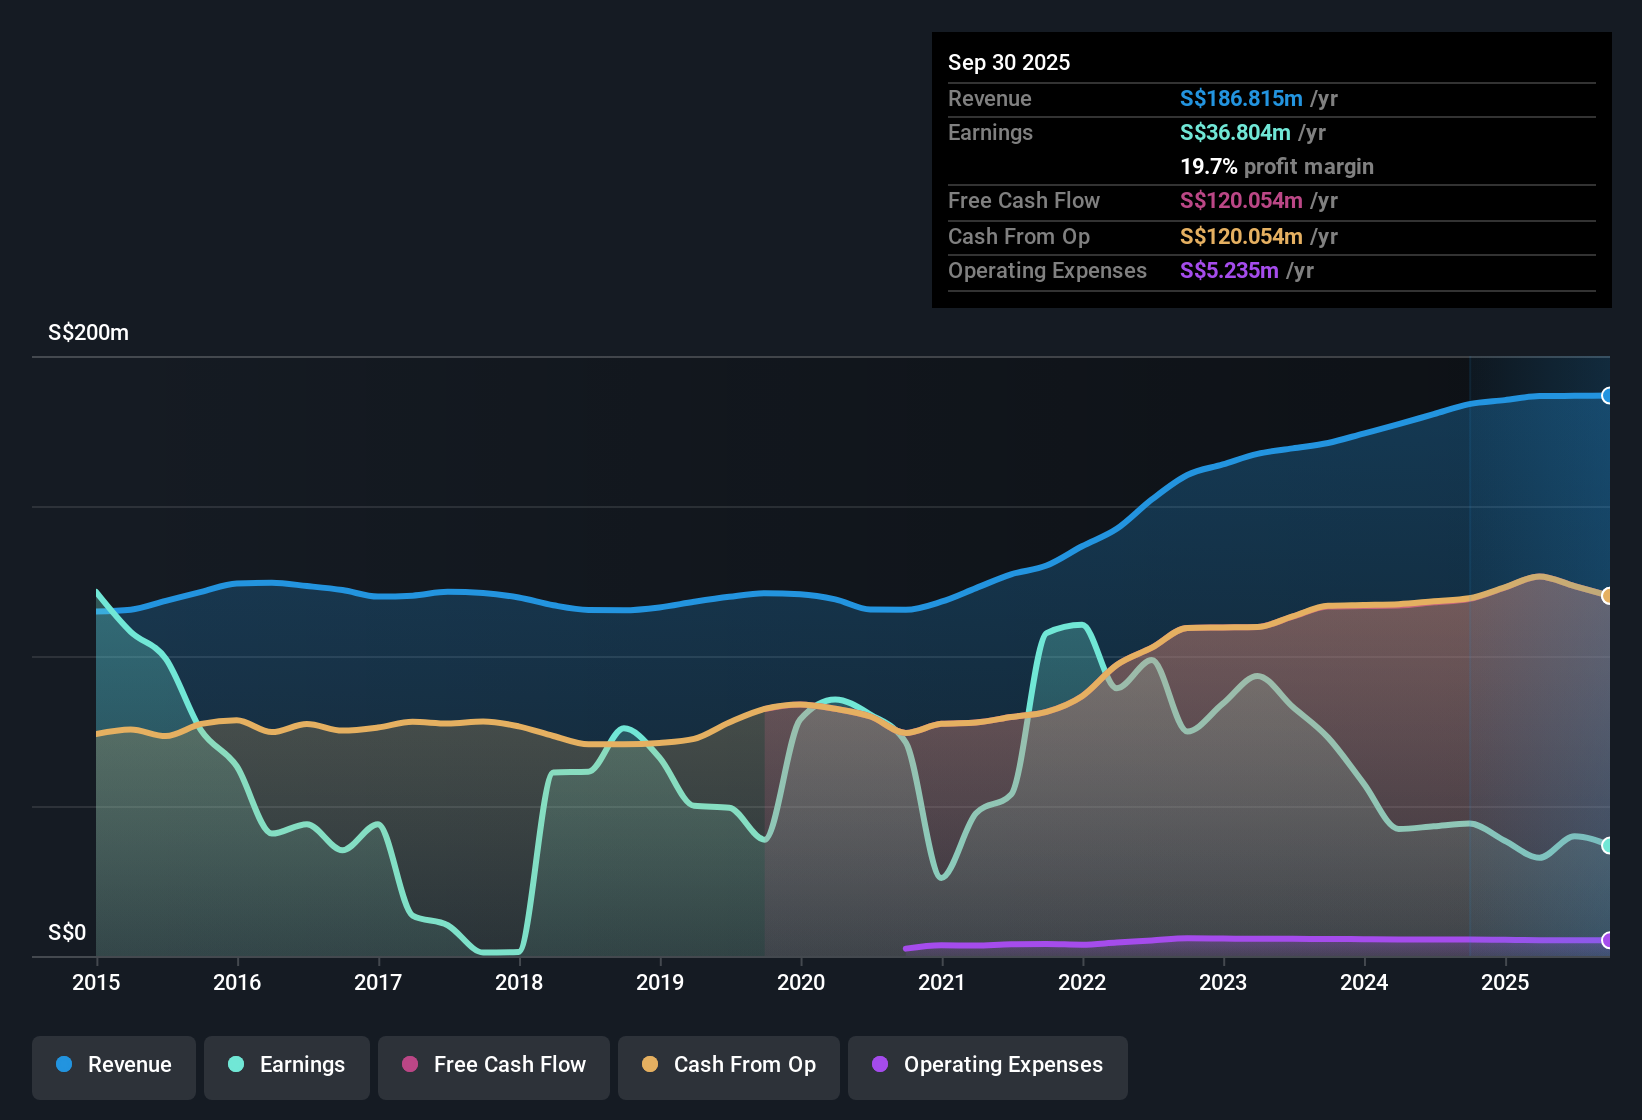This screenshot has width=1642, height=1120.
Task: Click the purple Operating Expenses dot icon
Action: coord(879,1065)
